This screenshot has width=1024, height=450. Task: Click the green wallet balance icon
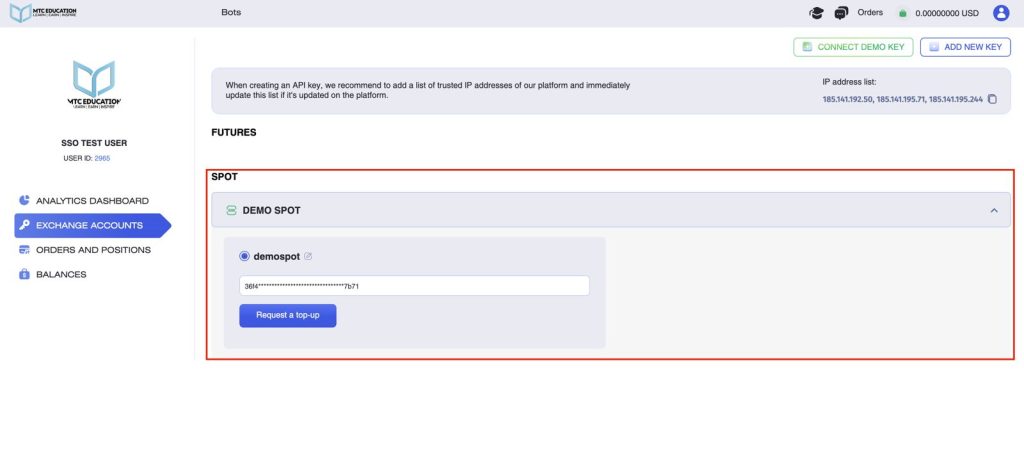click(x=903, y=13)
